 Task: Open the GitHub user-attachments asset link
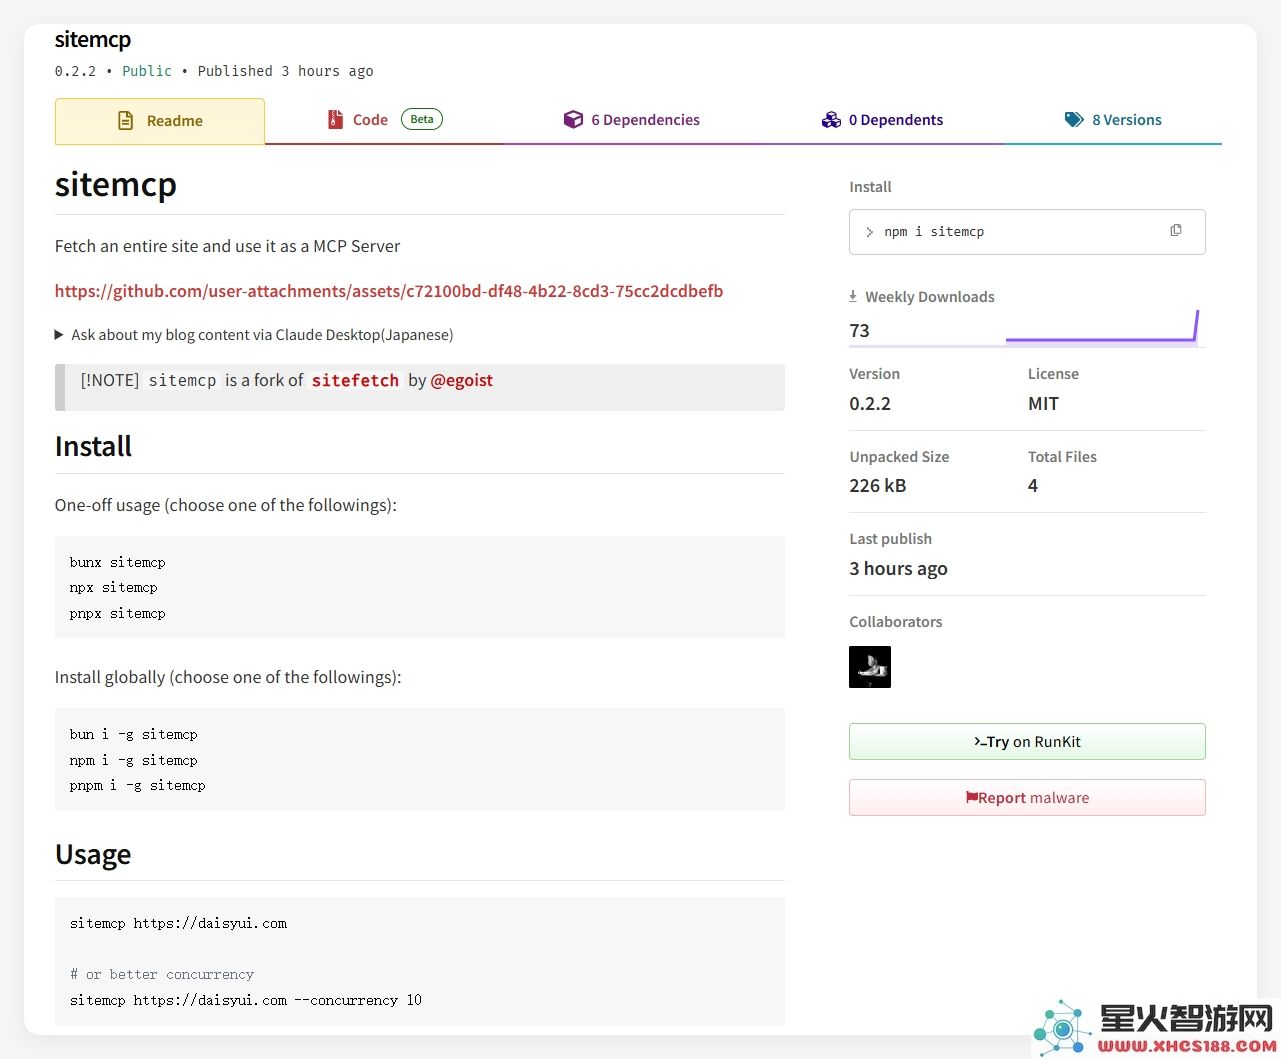(389, 291)
